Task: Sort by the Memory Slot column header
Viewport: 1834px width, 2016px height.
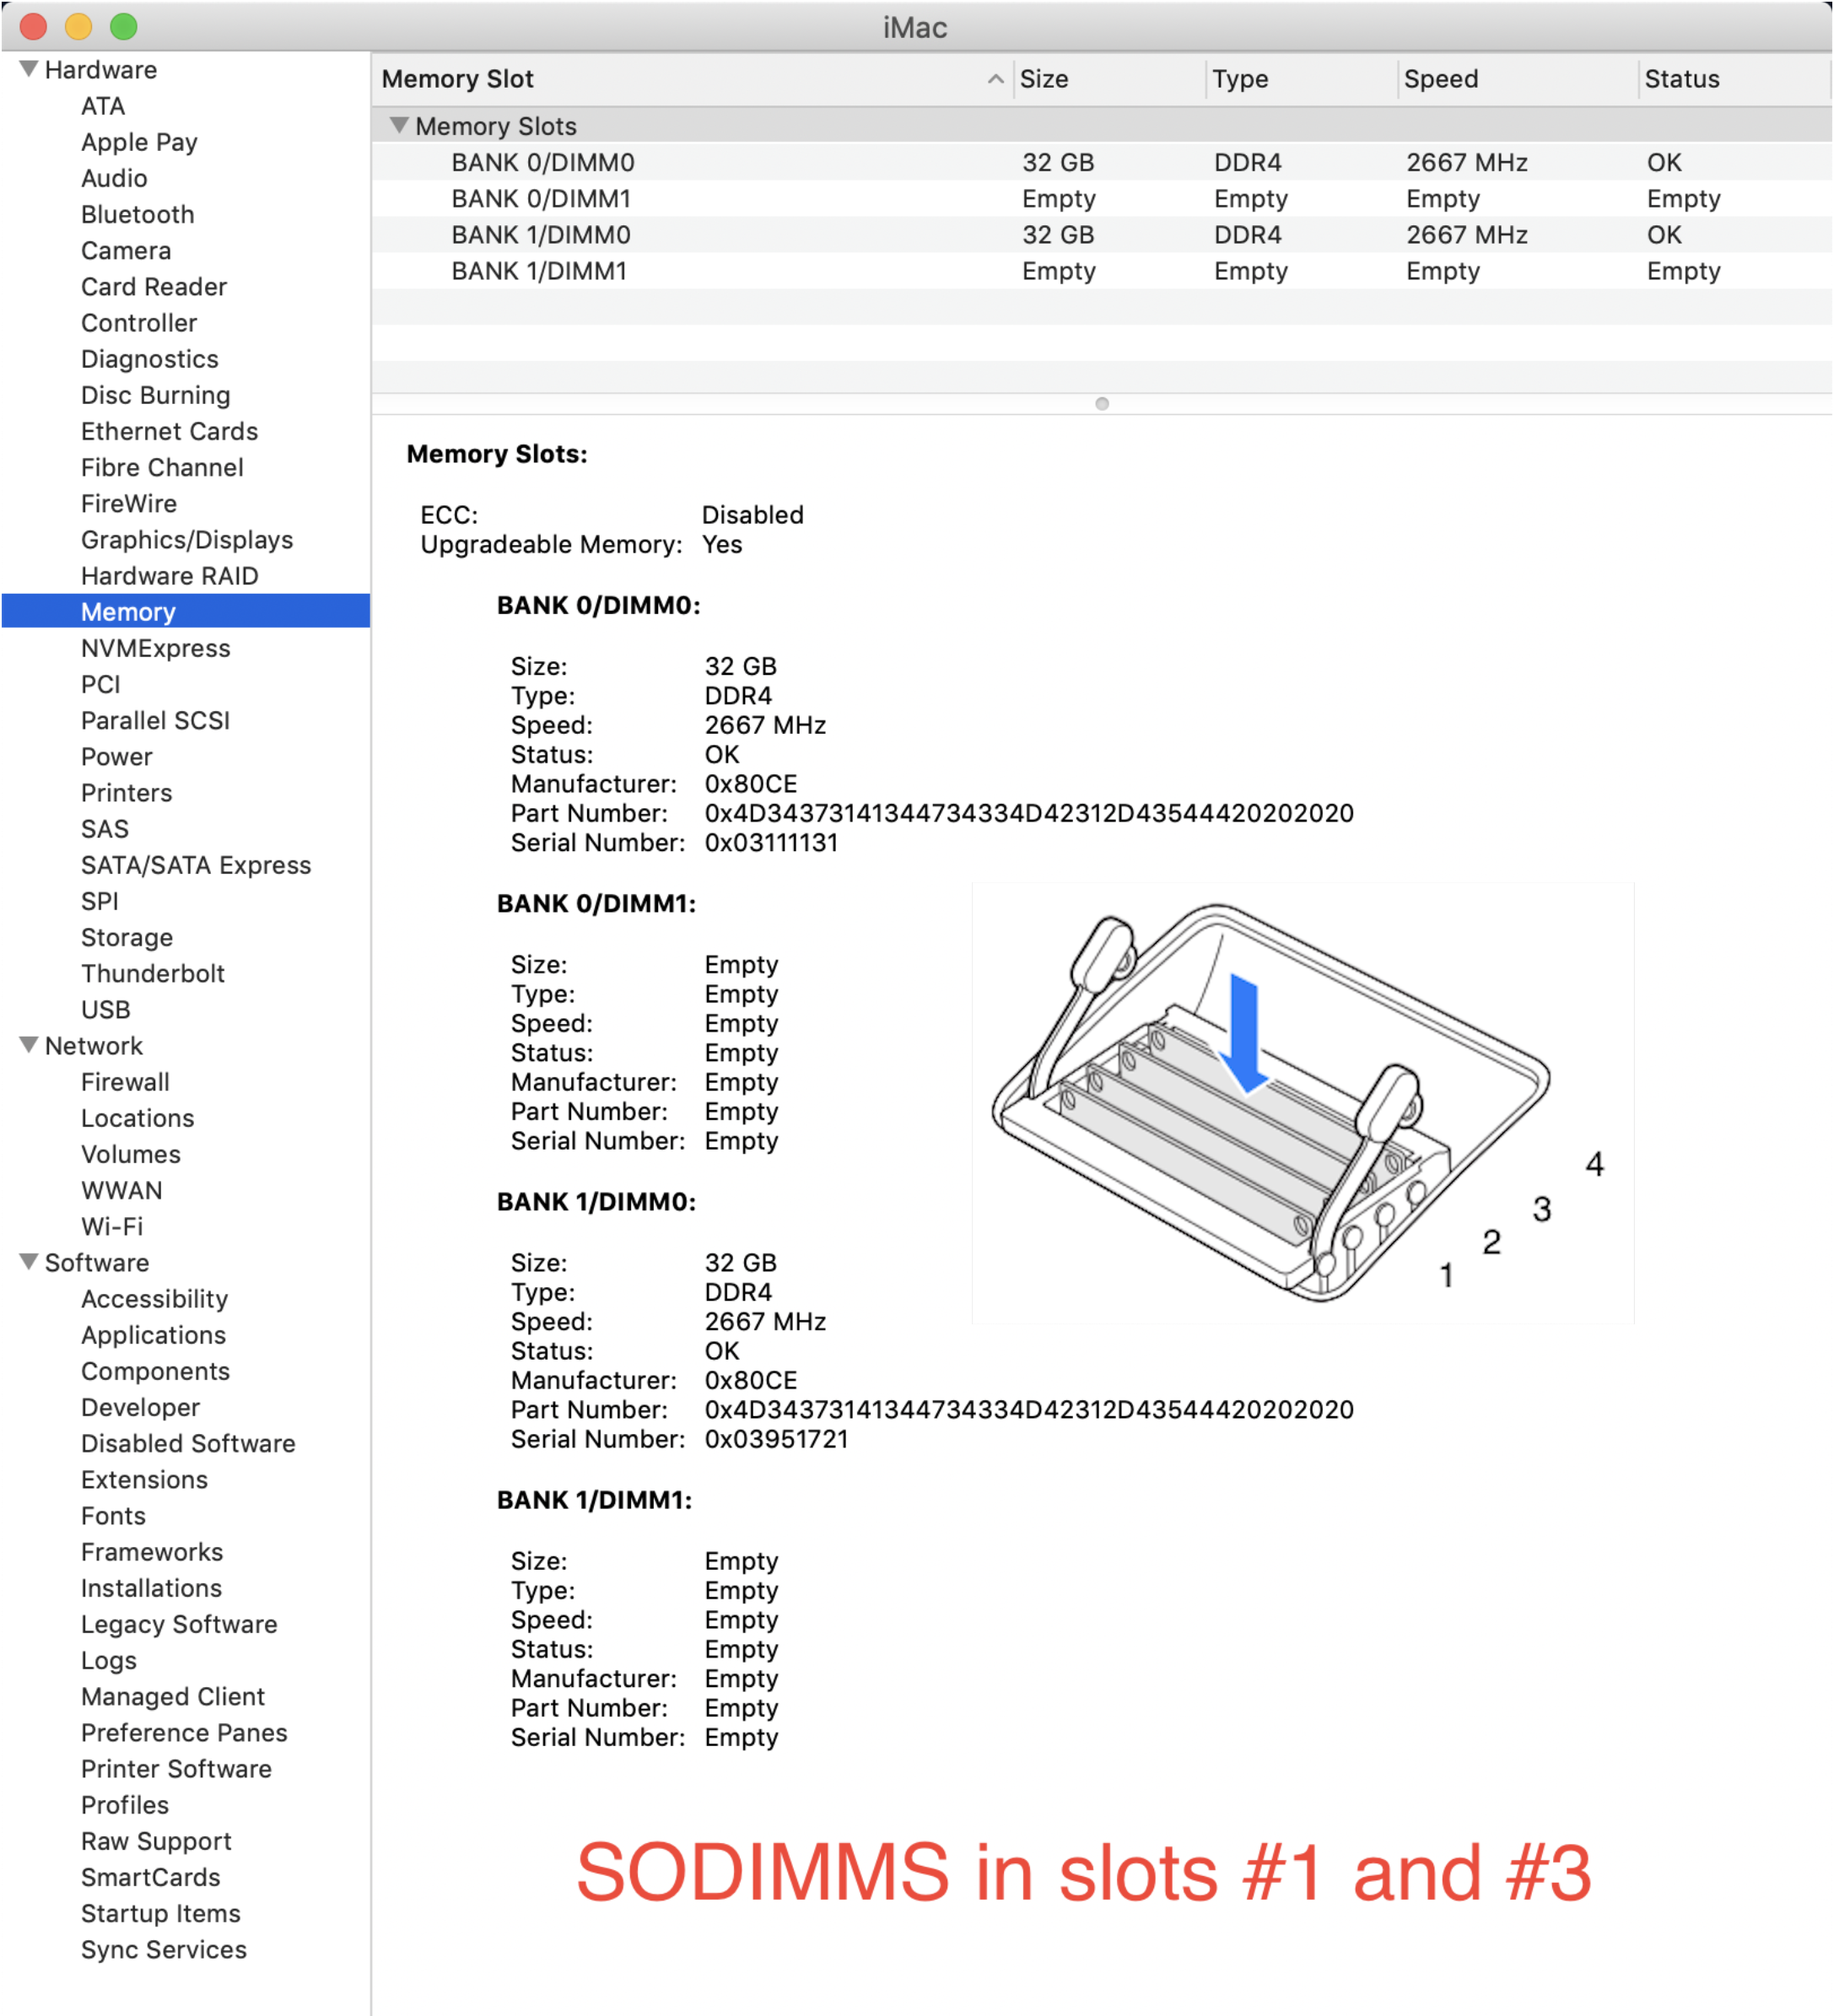Action: [692, 79]
